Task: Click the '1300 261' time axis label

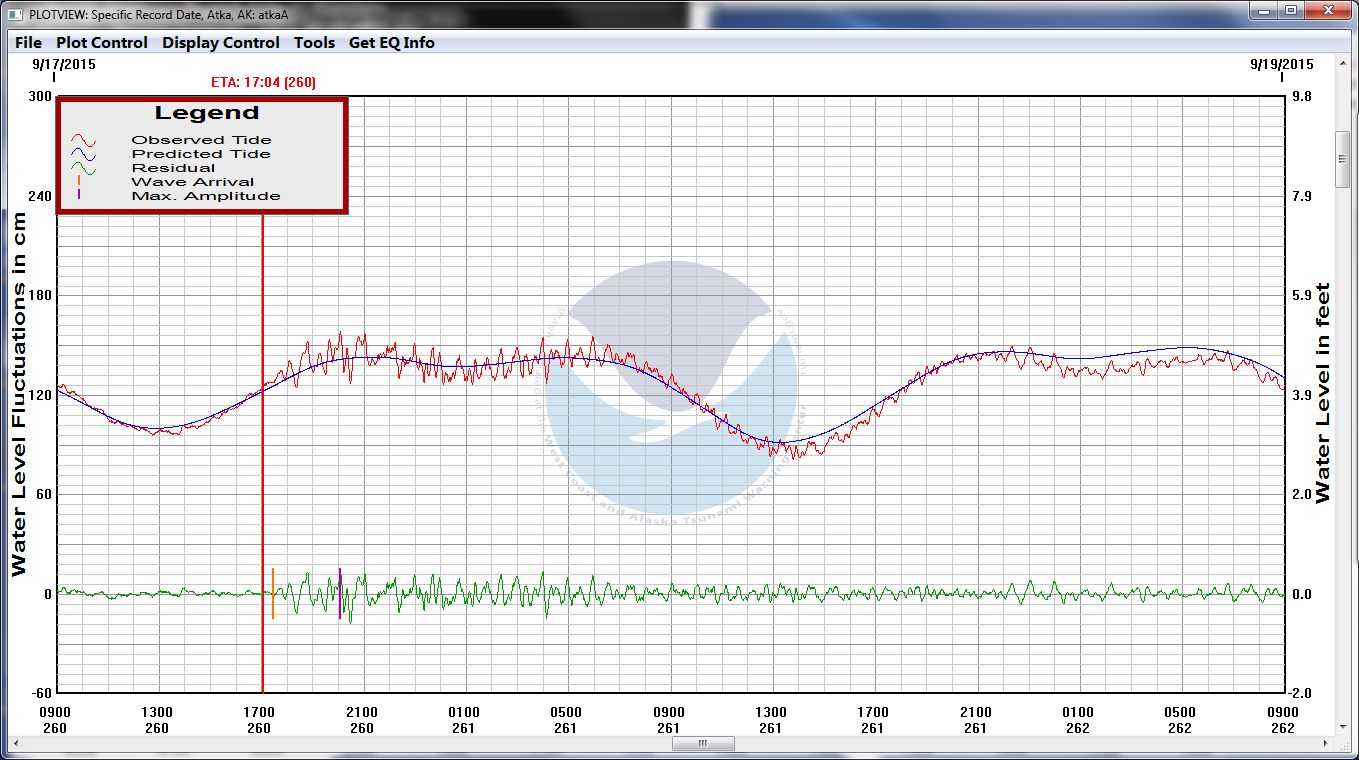Action: 770,720
